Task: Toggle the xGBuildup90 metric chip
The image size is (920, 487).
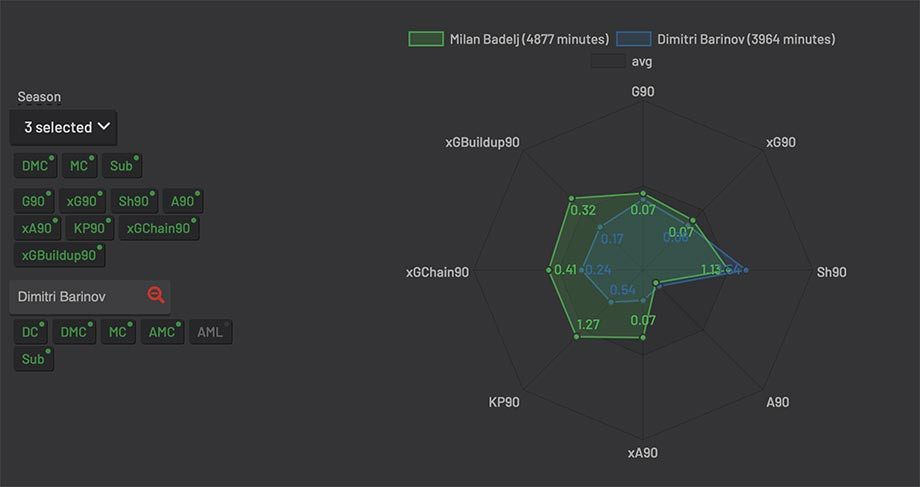Action: point(60,255)
